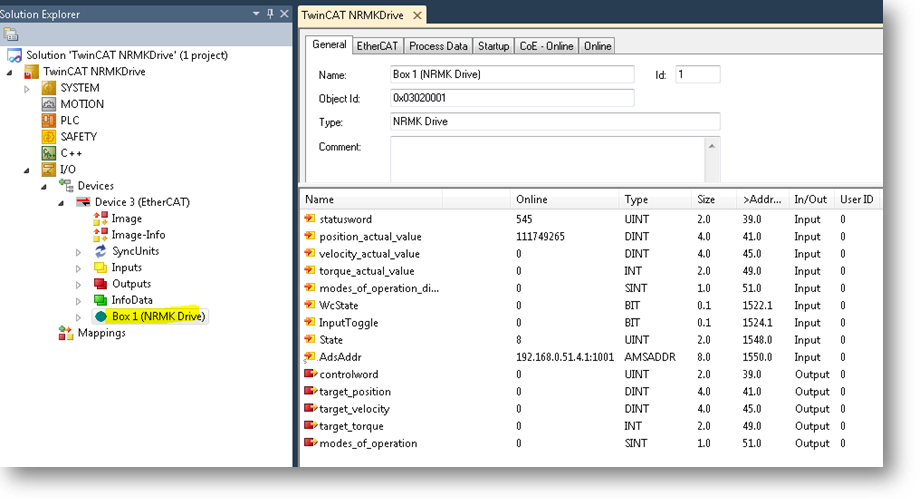Screen dimensions: 921x499
Task: Sort by the Size column header
Action: coord(714,200)
